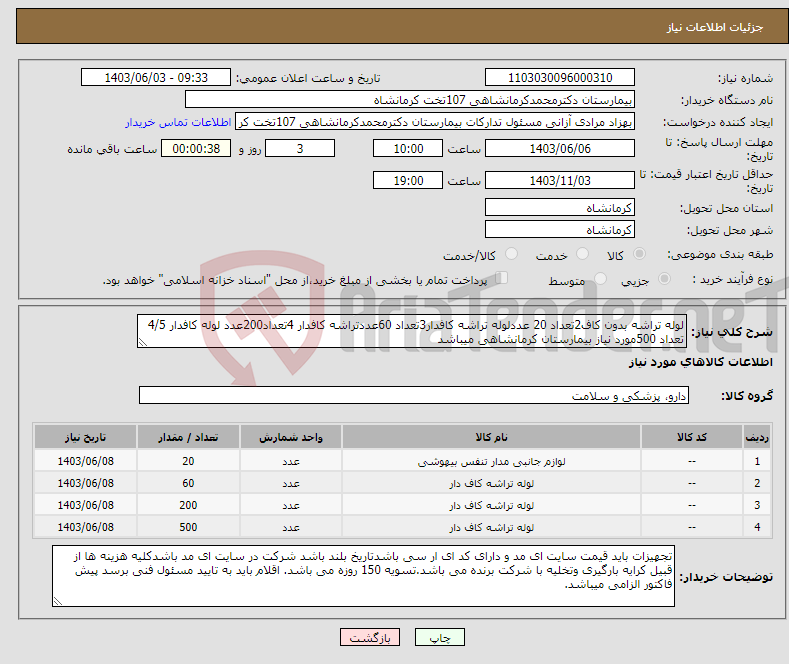Screen dimensions: 789x664
Task: Click the ردیف column header
Action: click(757, 437)
